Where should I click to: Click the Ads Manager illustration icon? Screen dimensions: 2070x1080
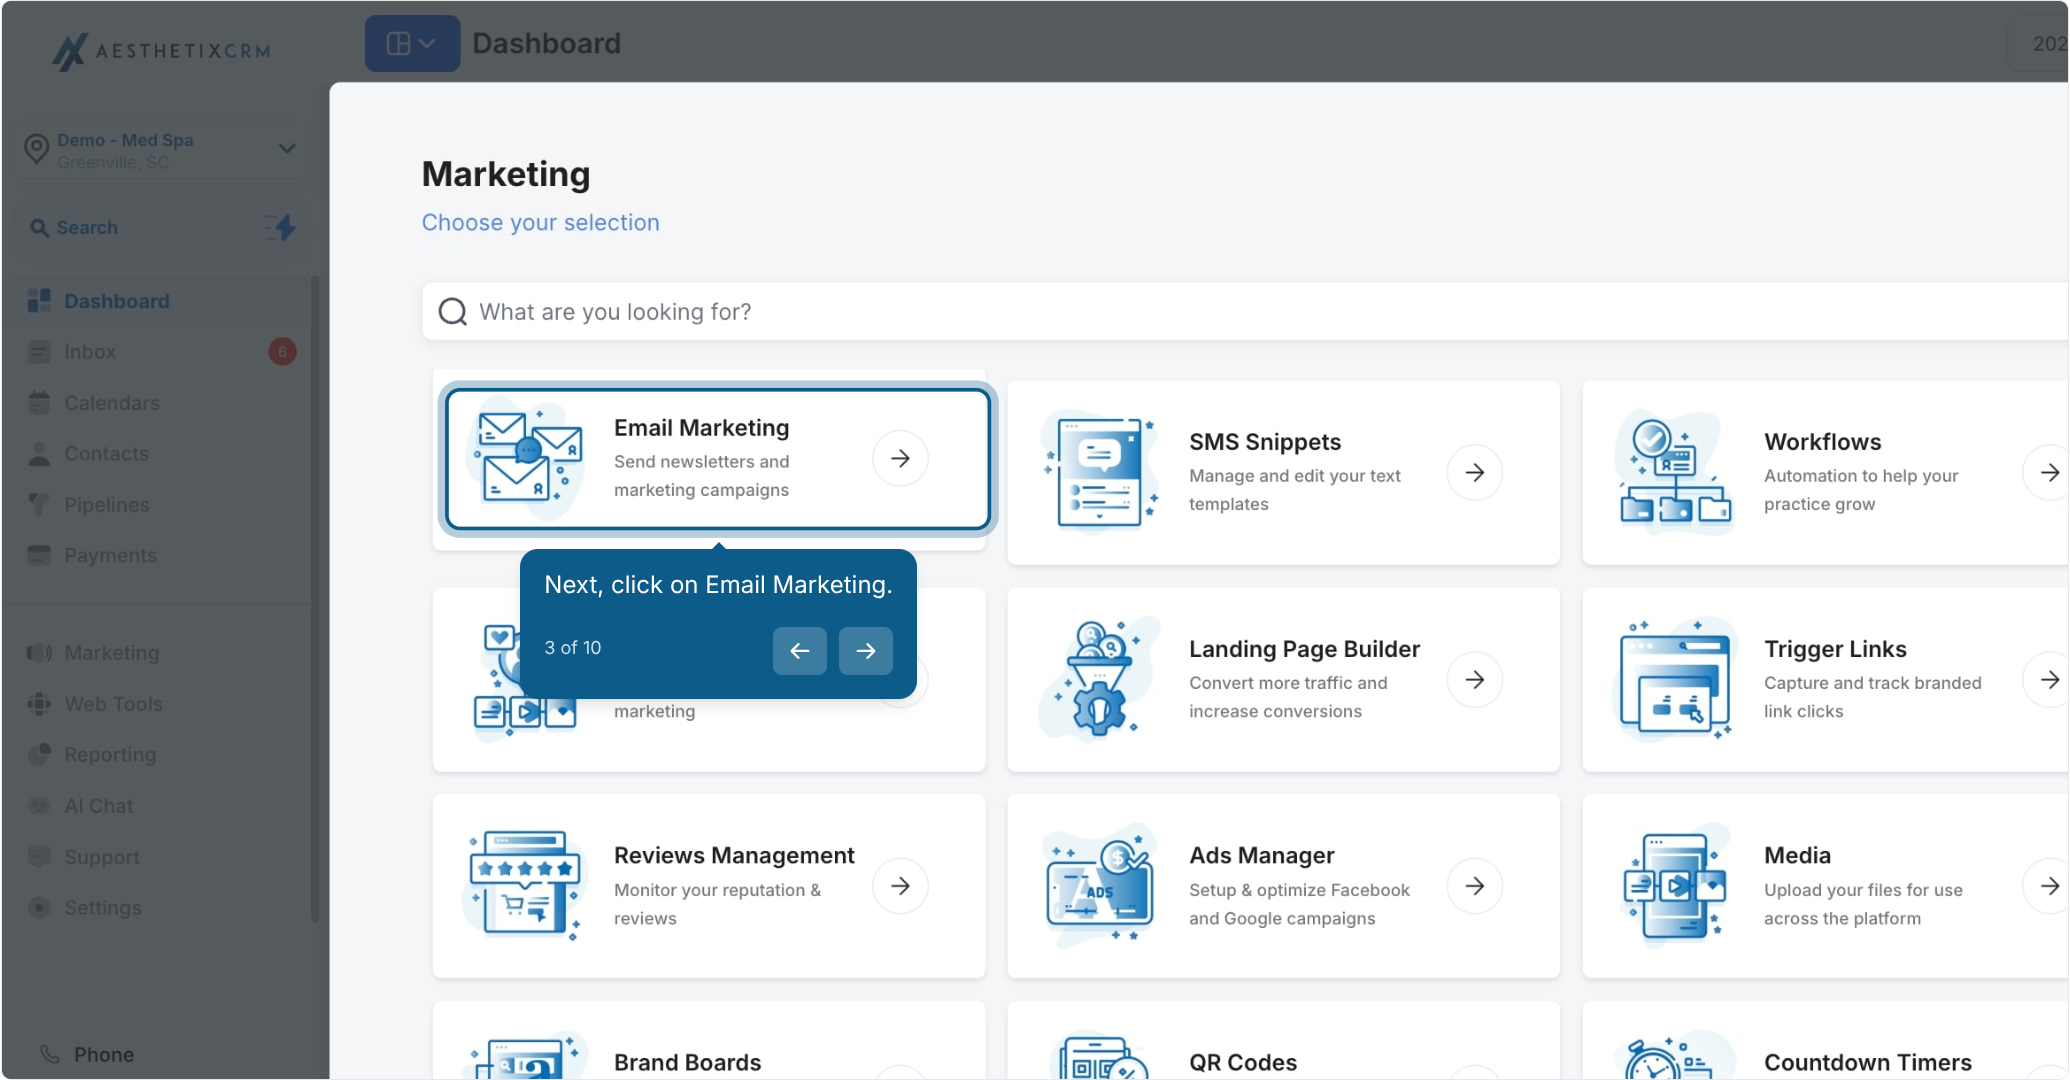(1100, 886)
